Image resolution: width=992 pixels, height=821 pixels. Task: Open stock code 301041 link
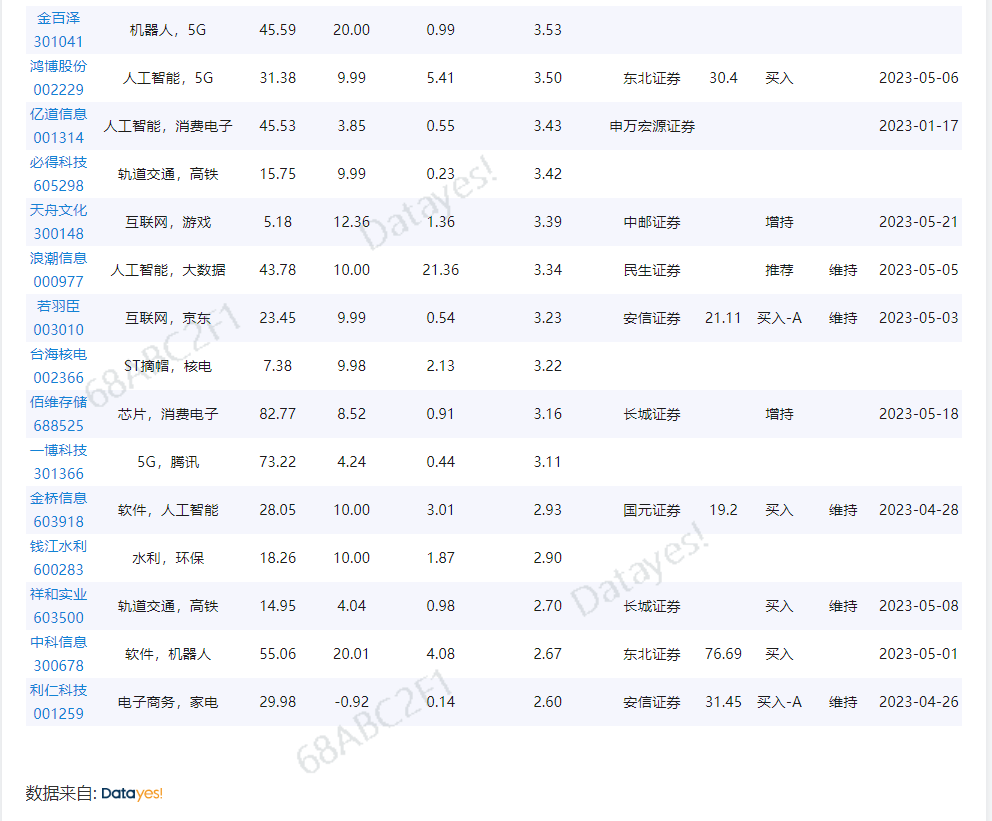tap(58, 42)
